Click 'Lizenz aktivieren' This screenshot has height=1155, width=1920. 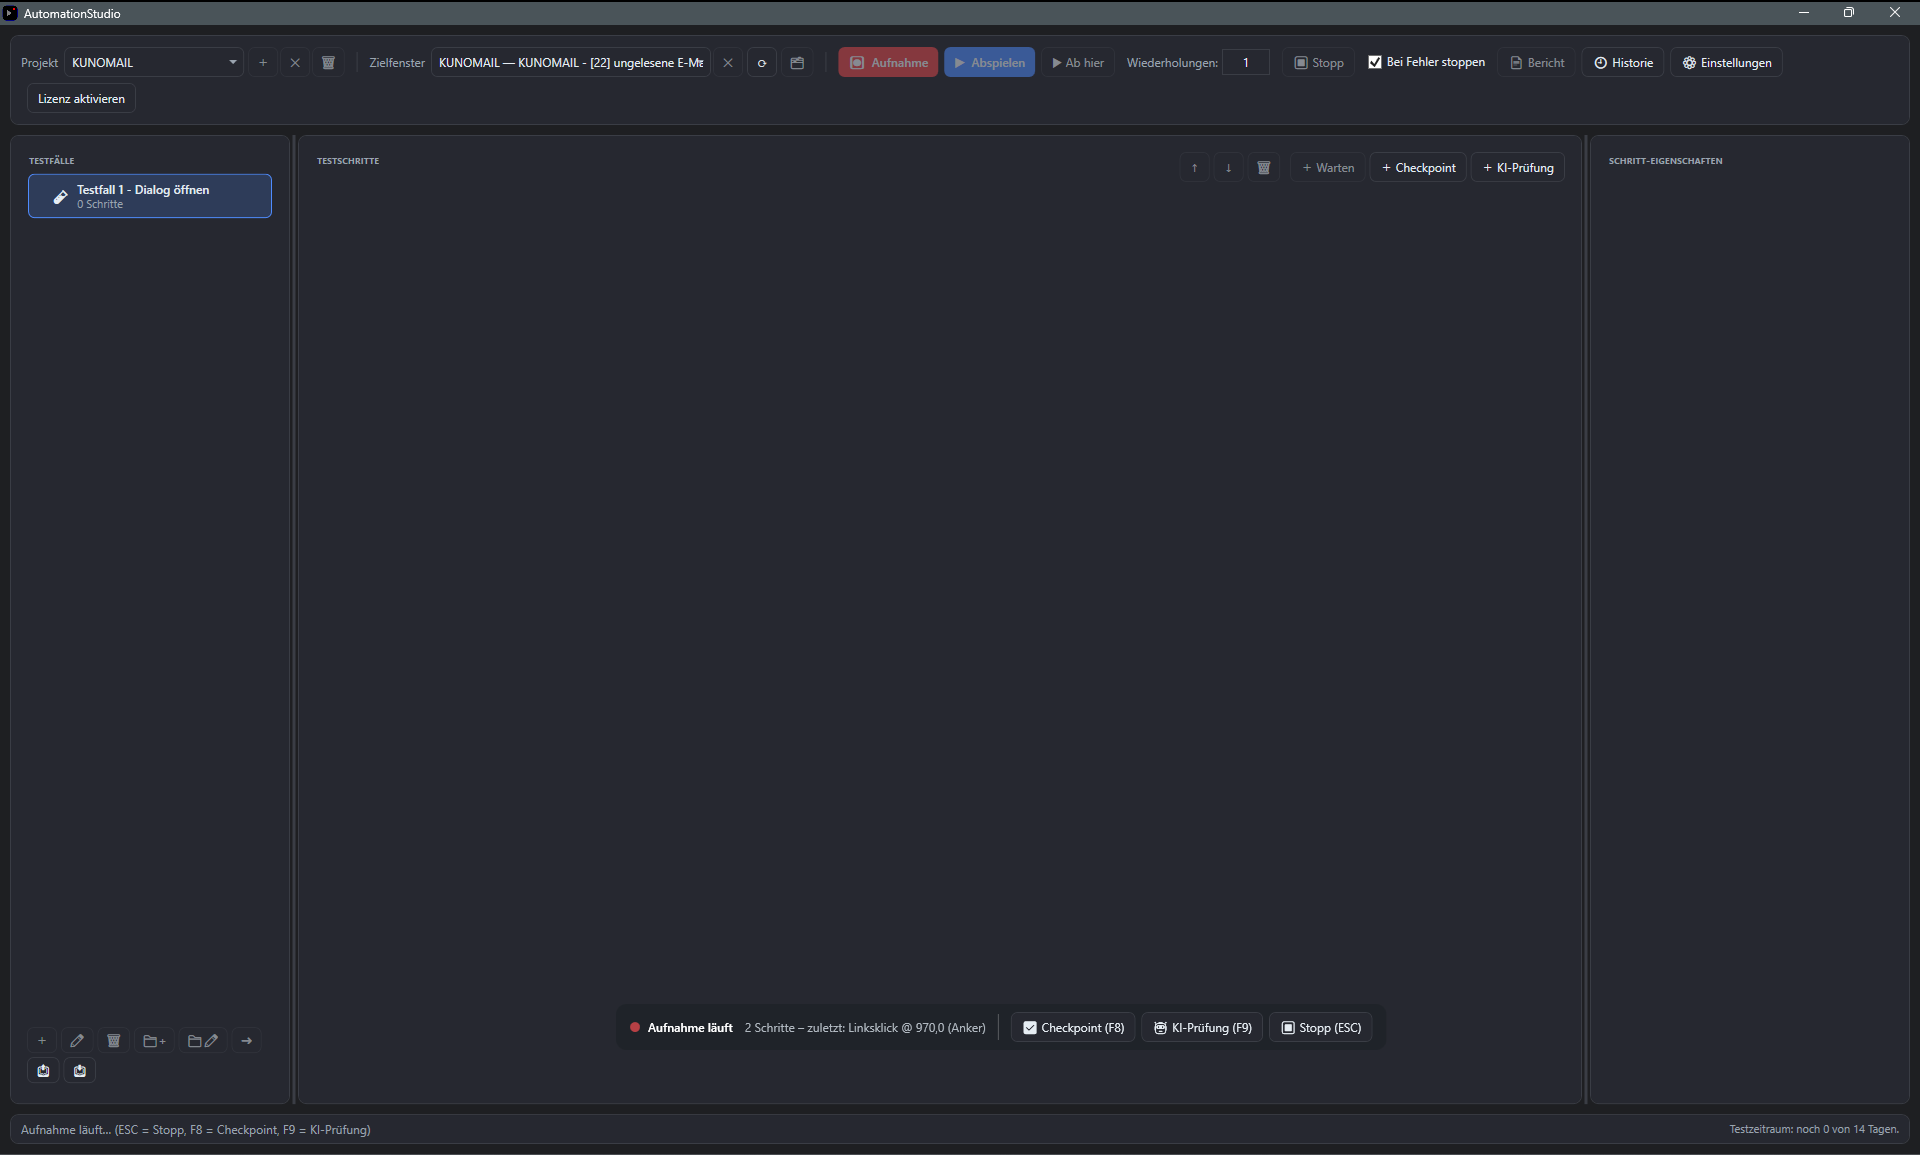(x=81, y=99)
